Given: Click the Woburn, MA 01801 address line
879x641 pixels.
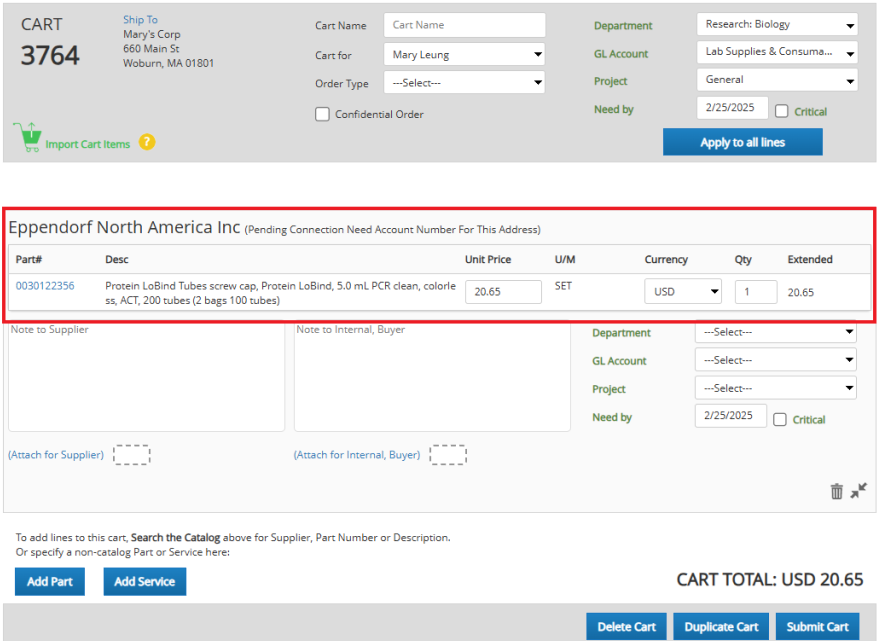Looking at the screenshot, I should click(168, 63).
